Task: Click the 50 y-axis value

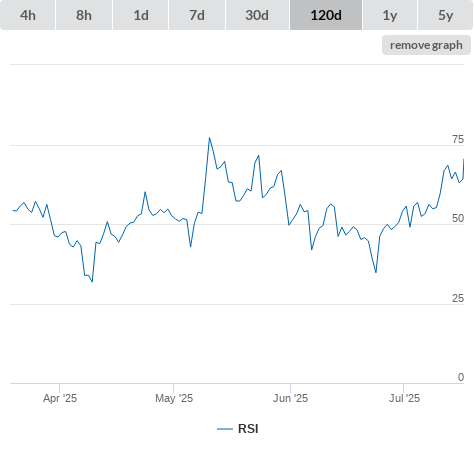Action: [458, 218]
